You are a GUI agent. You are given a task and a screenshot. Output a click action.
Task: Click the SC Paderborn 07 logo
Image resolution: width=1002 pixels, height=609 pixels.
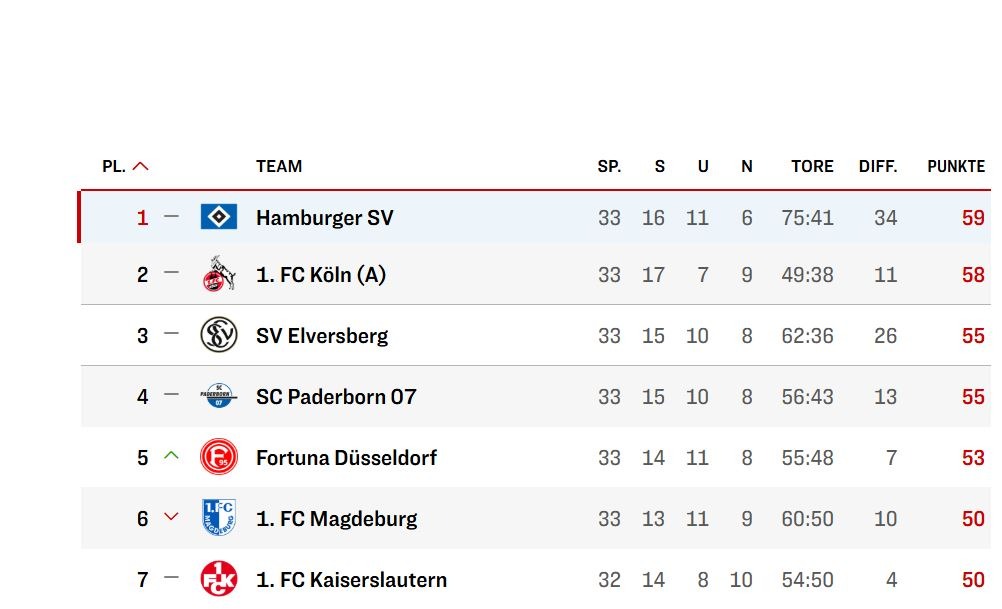click(x=219, y=396)
